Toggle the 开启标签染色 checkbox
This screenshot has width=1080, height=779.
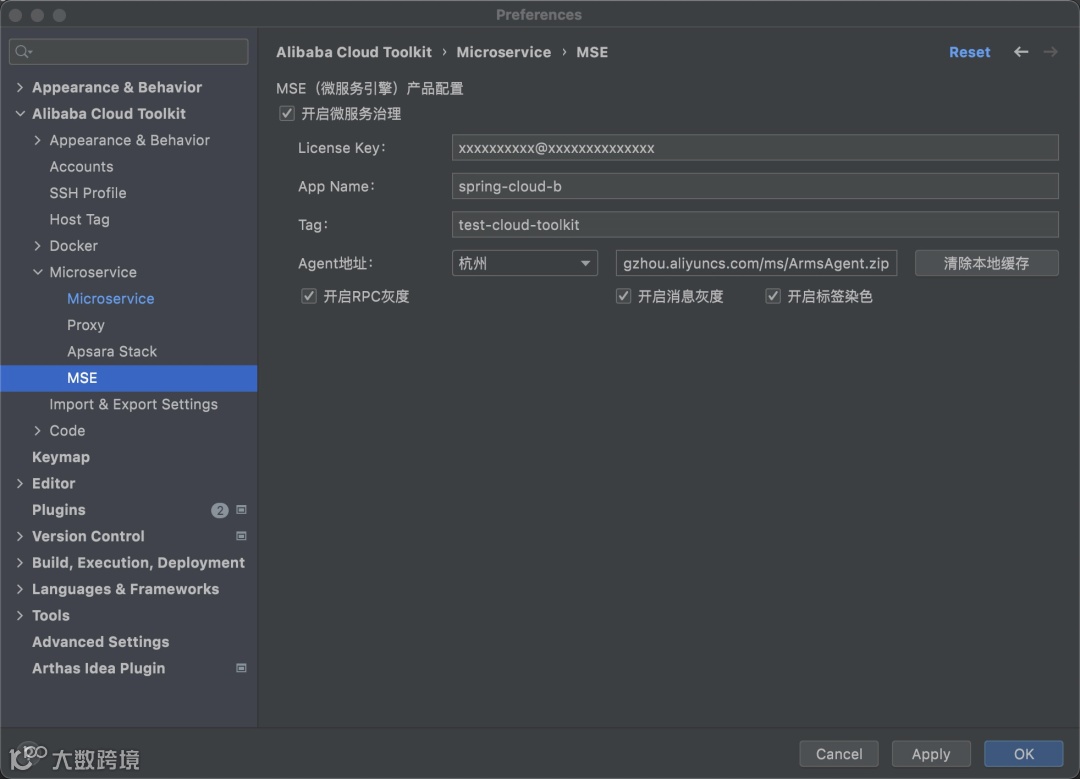[x=773, y=296]
